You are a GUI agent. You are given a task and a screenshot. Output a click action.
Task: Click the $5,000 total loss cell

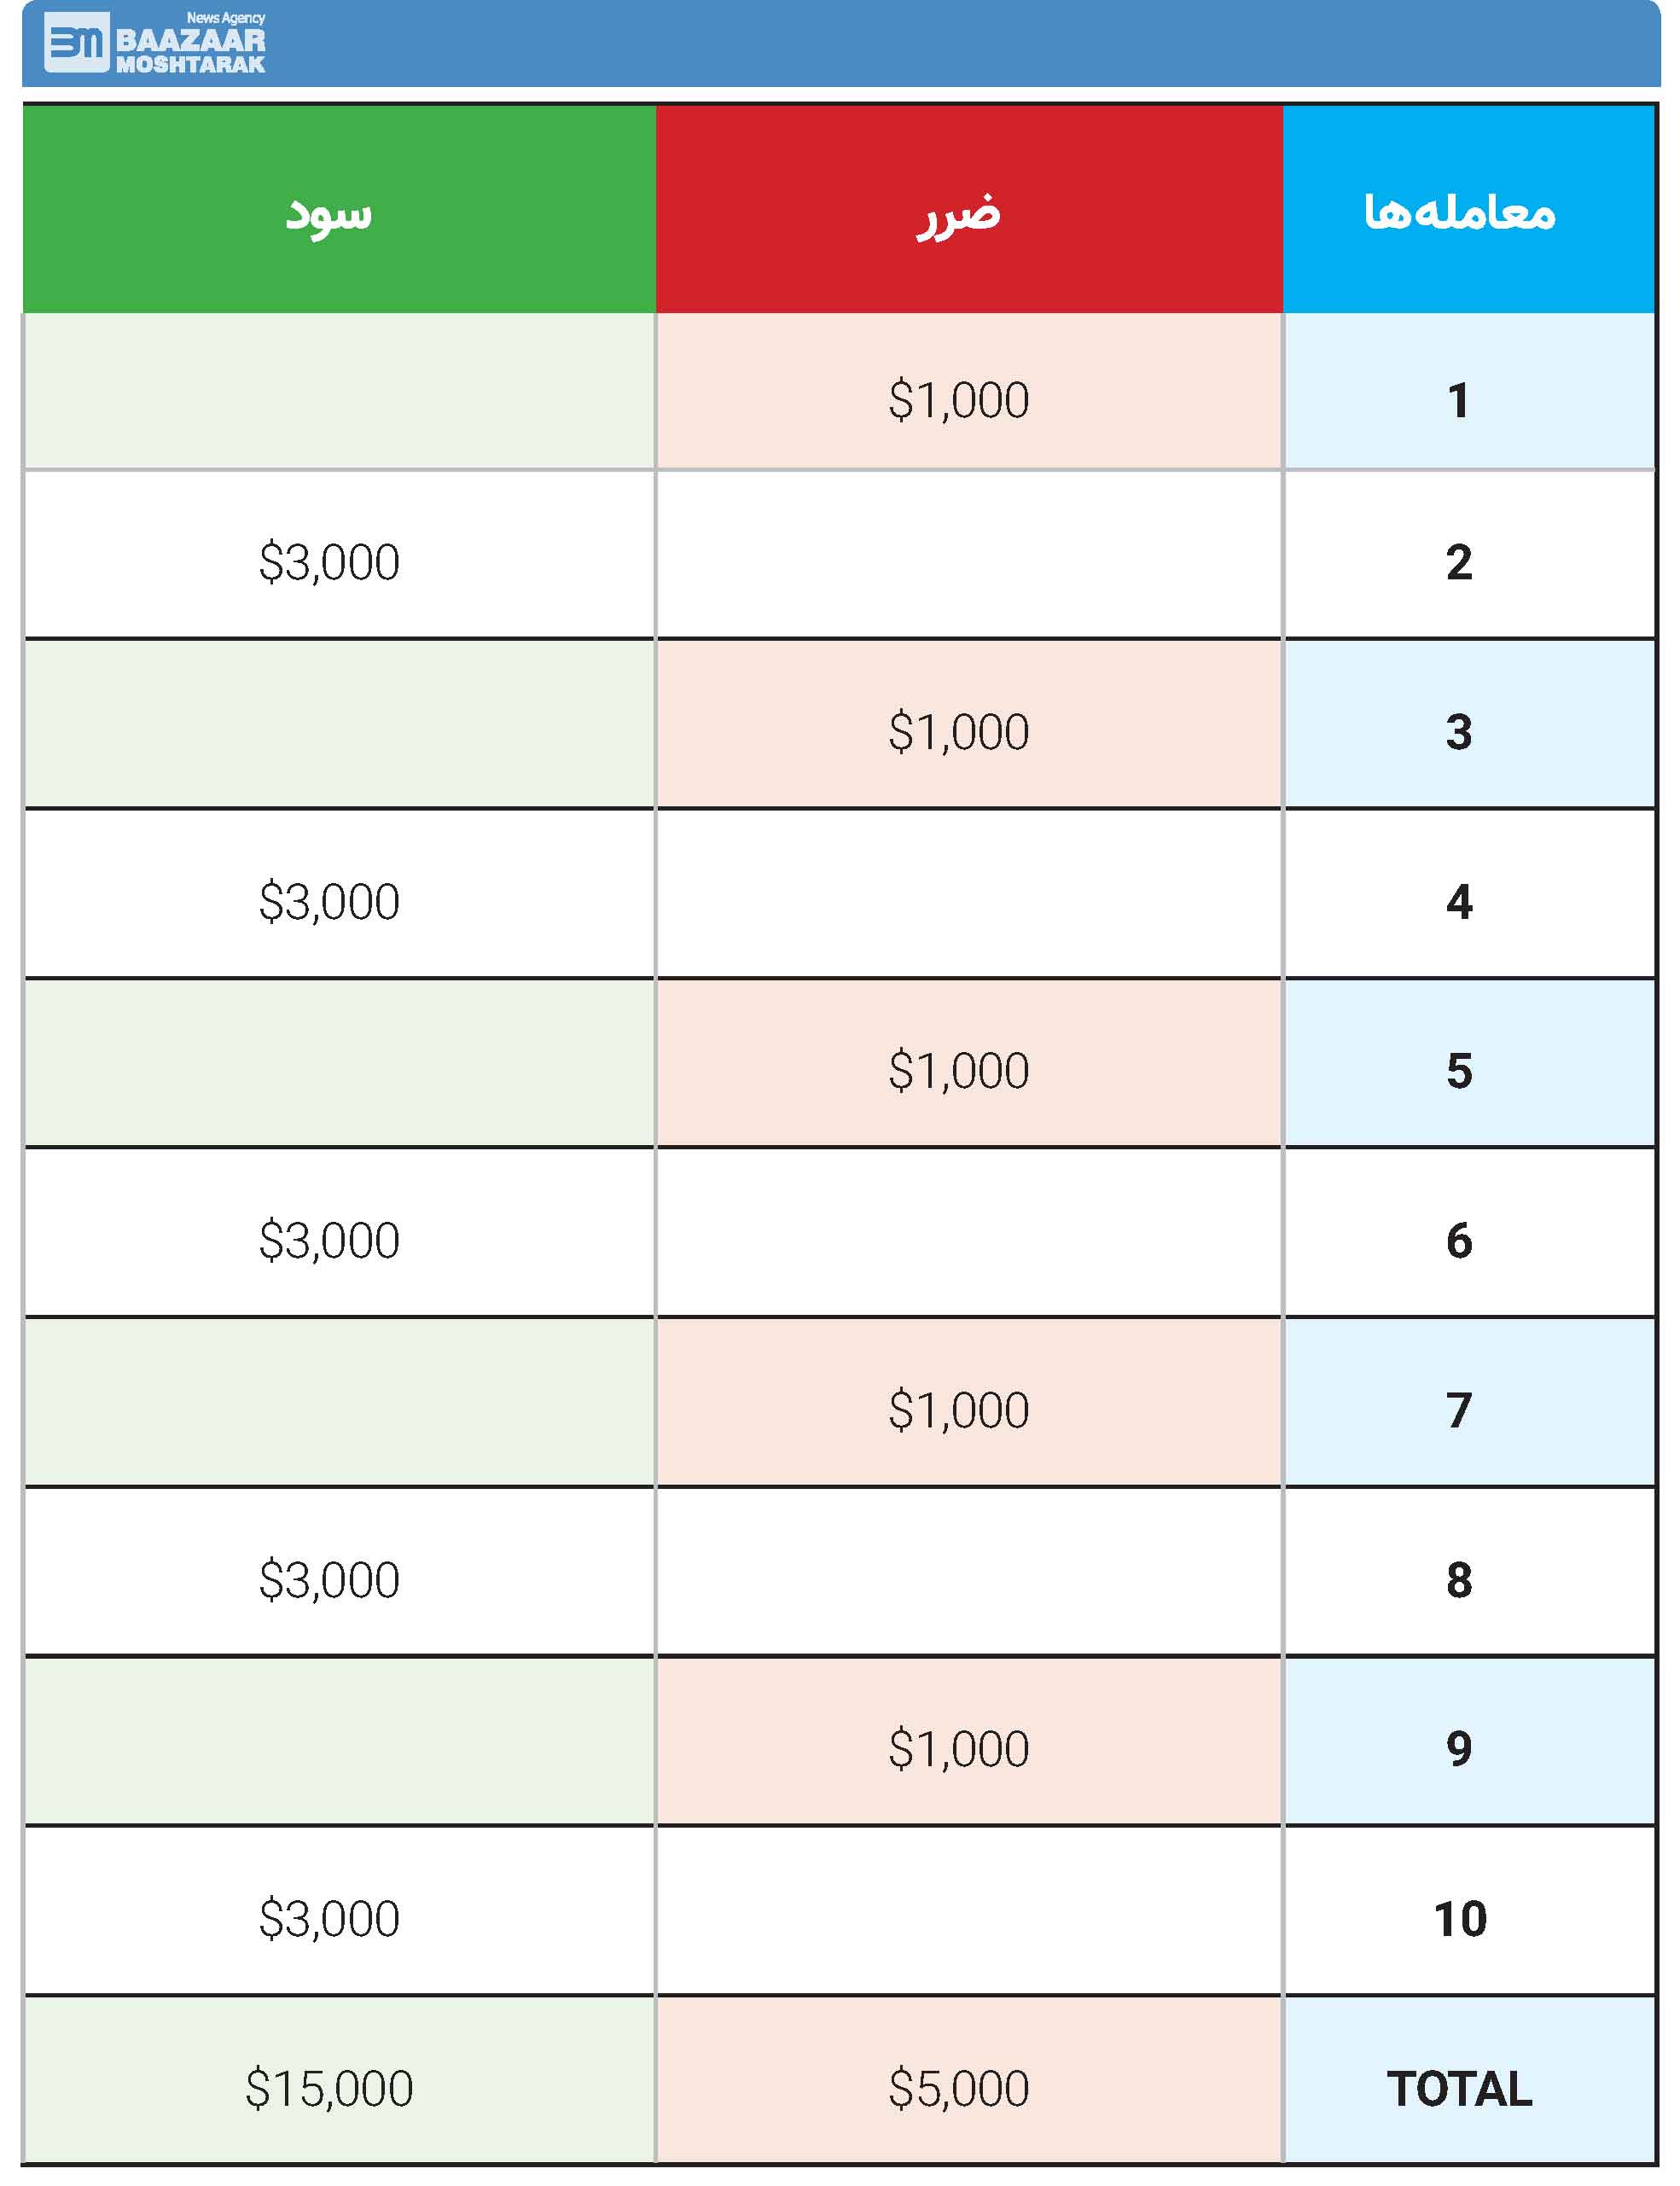(969, 2080)
